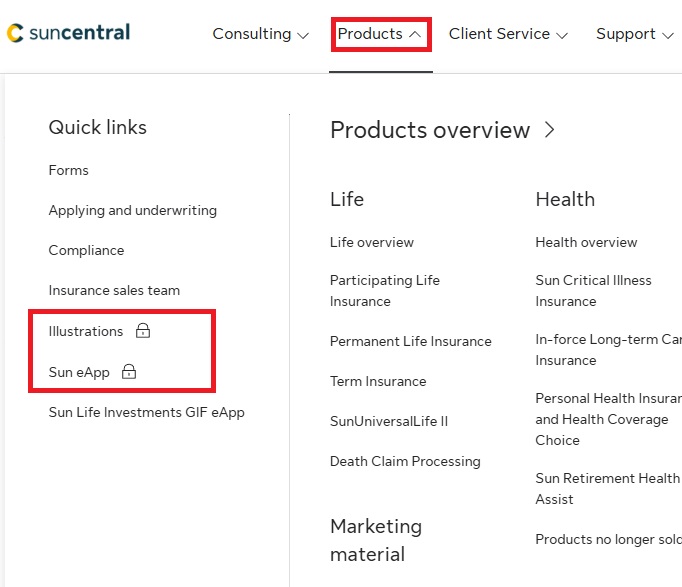Click the lock icon beside Illustrations
Screen dimensions: 682x587
[x=143, y=331]
